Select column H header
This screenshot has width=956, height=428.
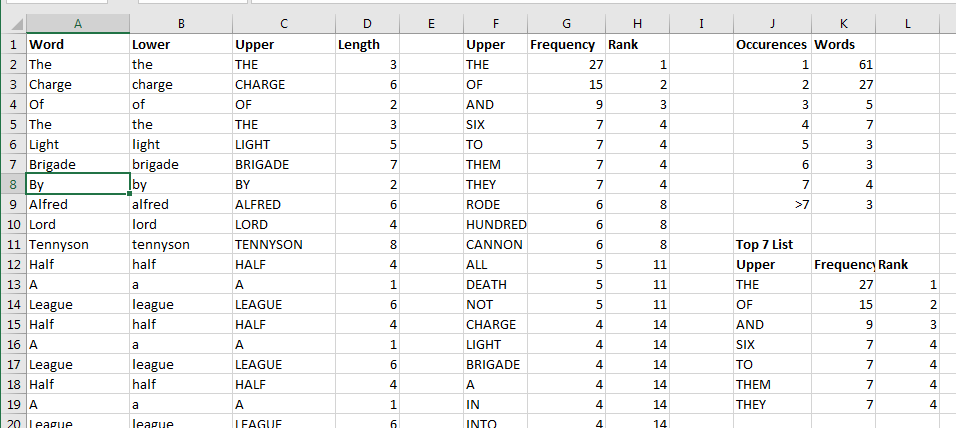tap(637, 22)
